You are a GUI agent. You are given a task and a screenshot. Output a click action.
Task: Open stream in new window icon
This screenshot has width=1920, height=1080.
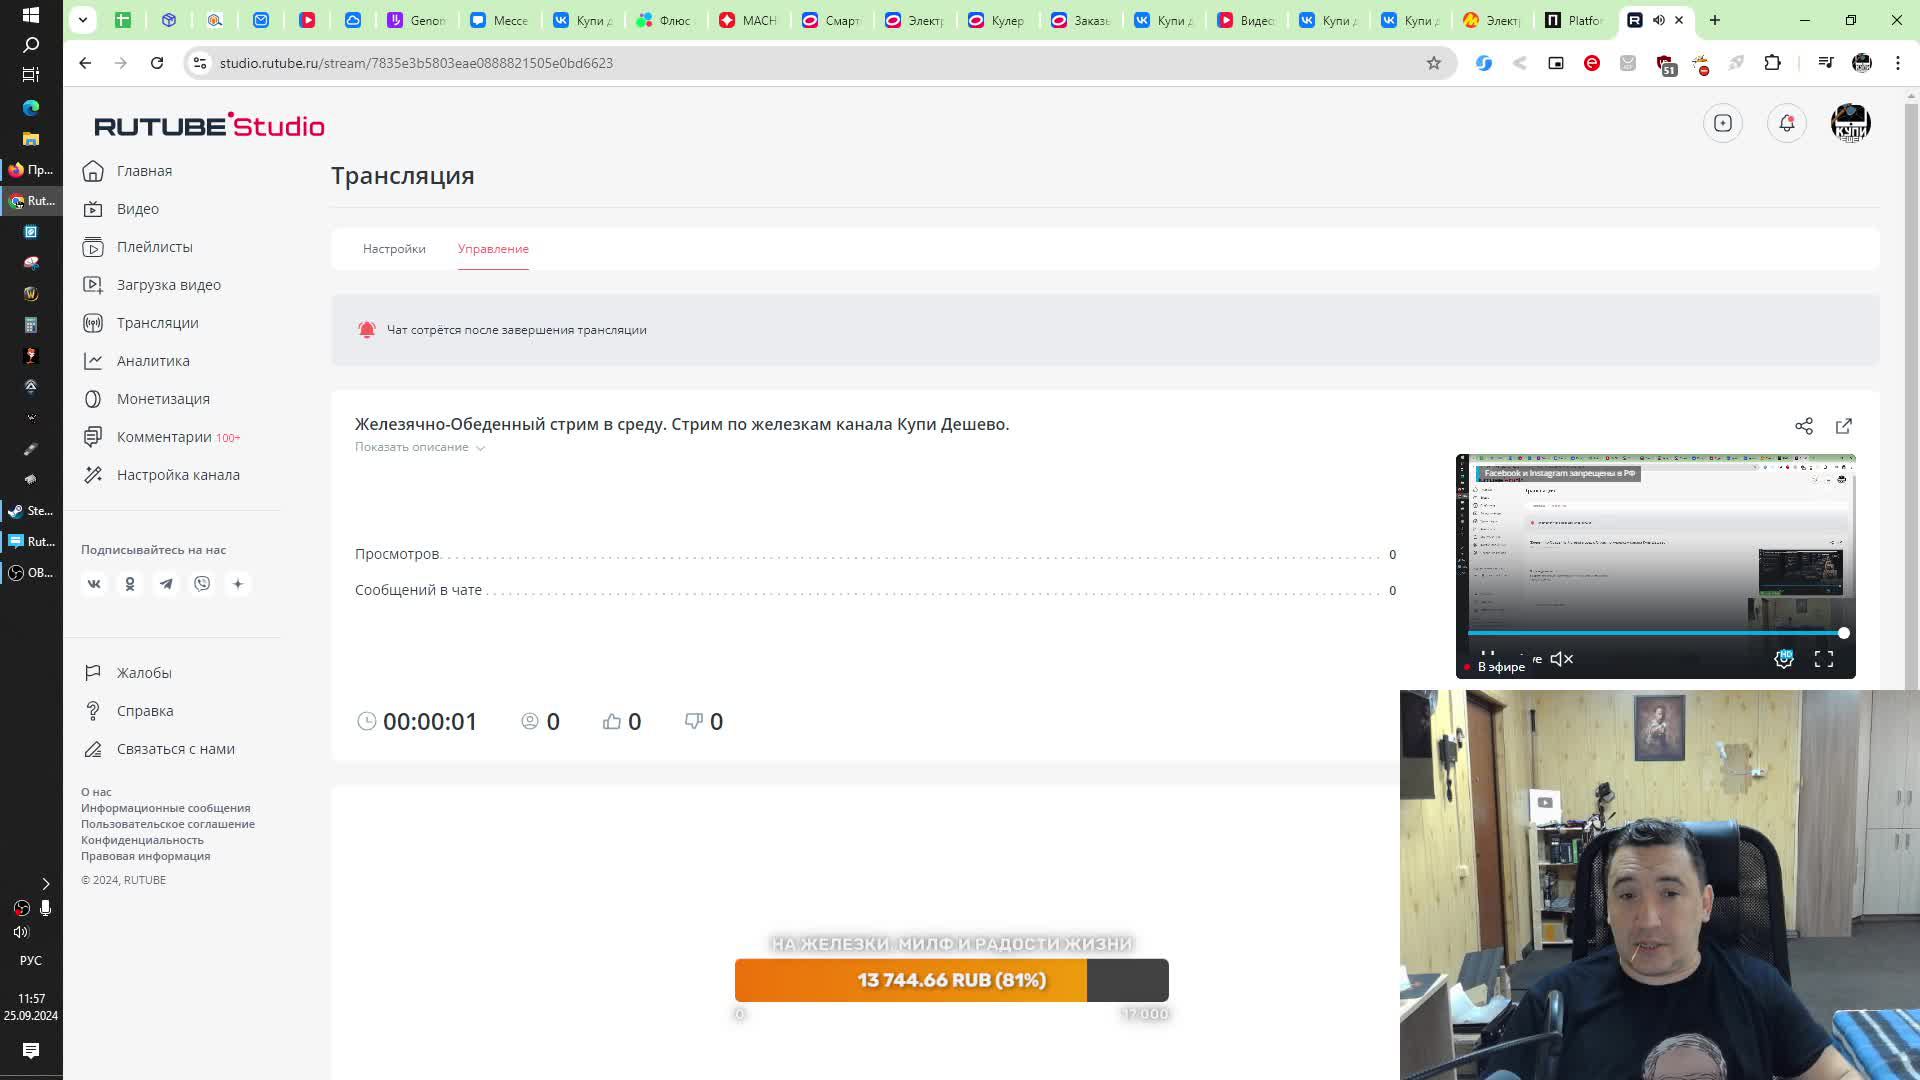(x=1843, y=426)
